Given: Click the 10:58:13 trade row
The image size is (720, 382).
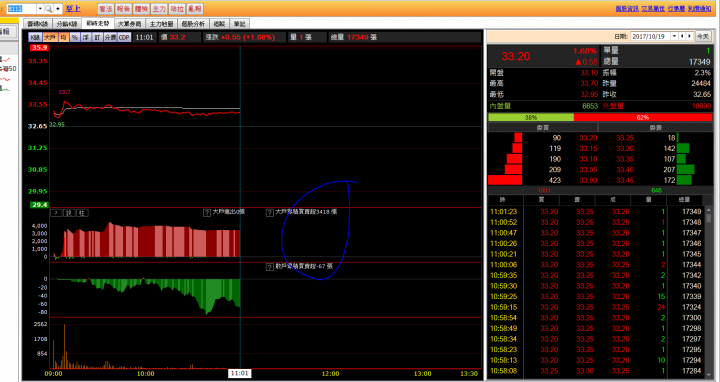Looking at the screenshot, I should click(596, 360).
